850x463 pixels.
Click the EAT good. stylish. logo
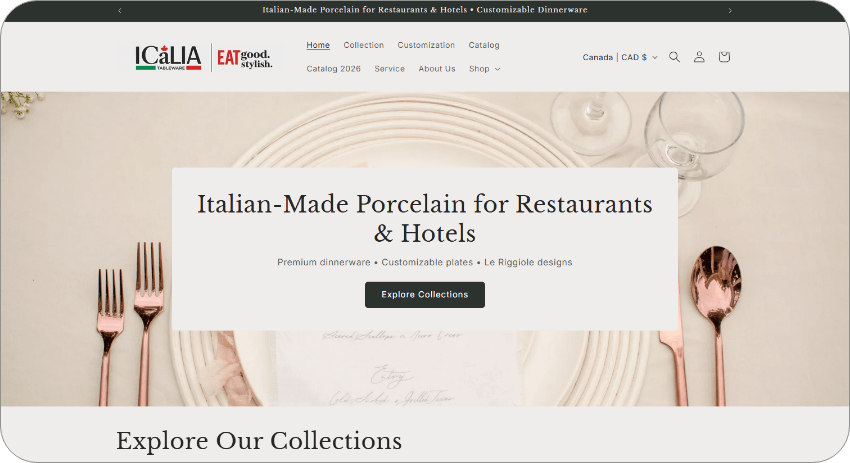(x=244, y=58)
